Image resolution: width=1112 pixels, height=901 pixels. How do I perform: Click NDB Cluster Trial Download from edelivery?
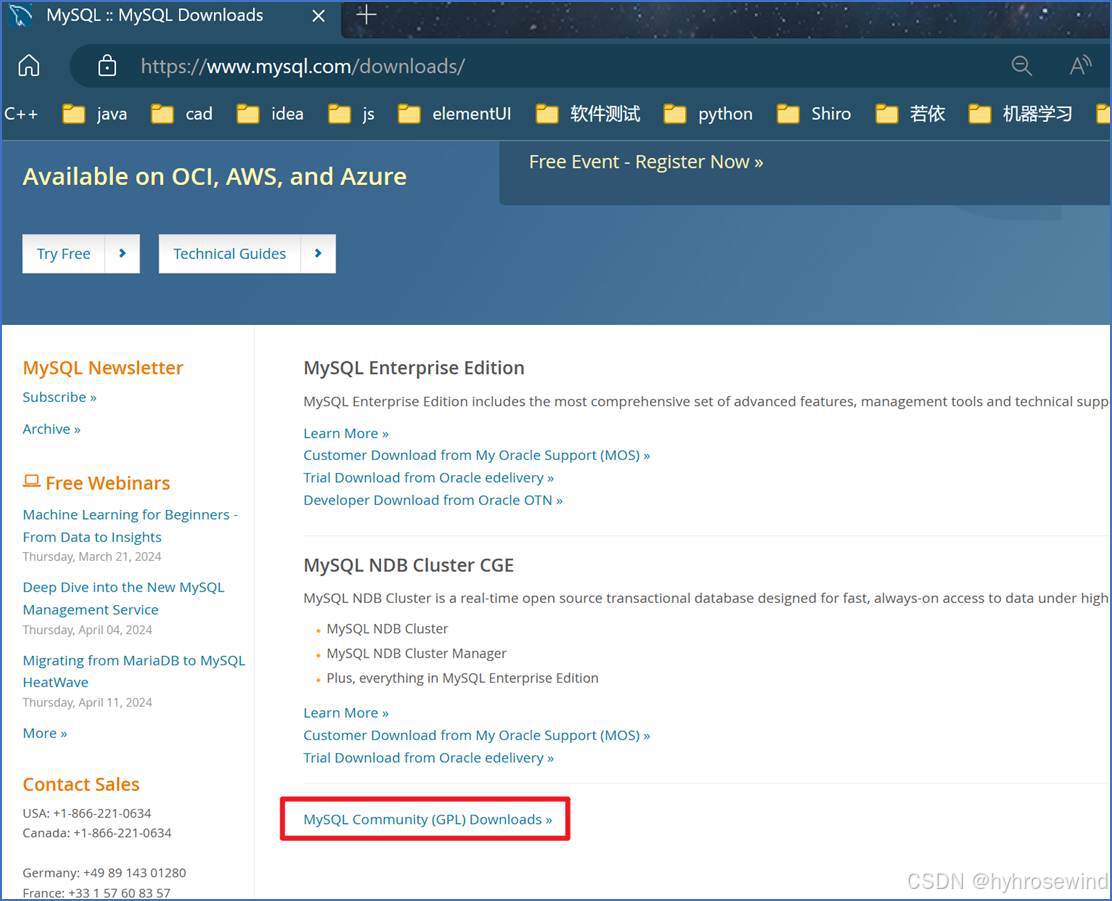tap(428, 758)
